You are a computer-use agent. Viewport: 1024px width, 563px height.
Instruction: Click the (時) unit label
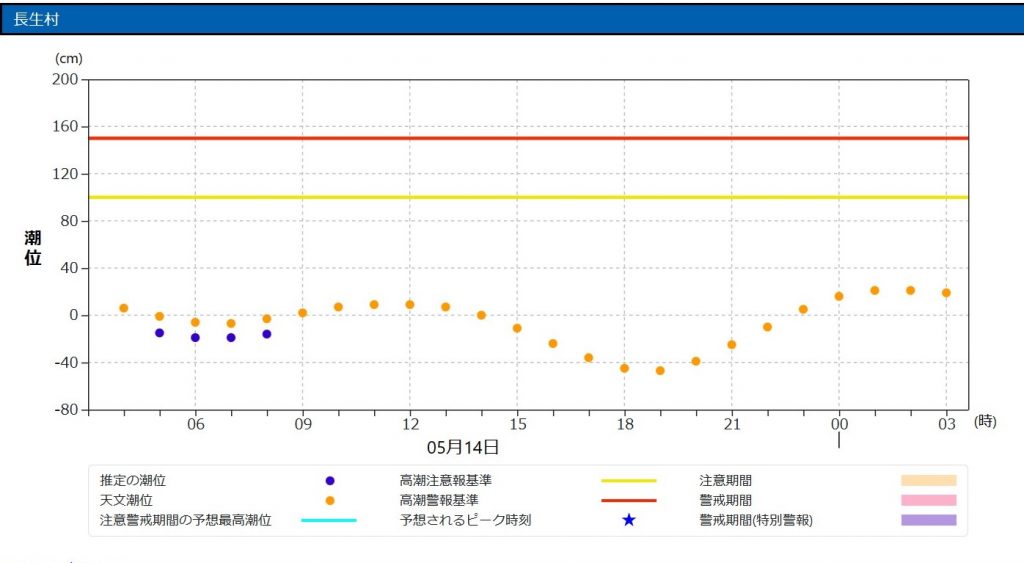tap(985, 421)
